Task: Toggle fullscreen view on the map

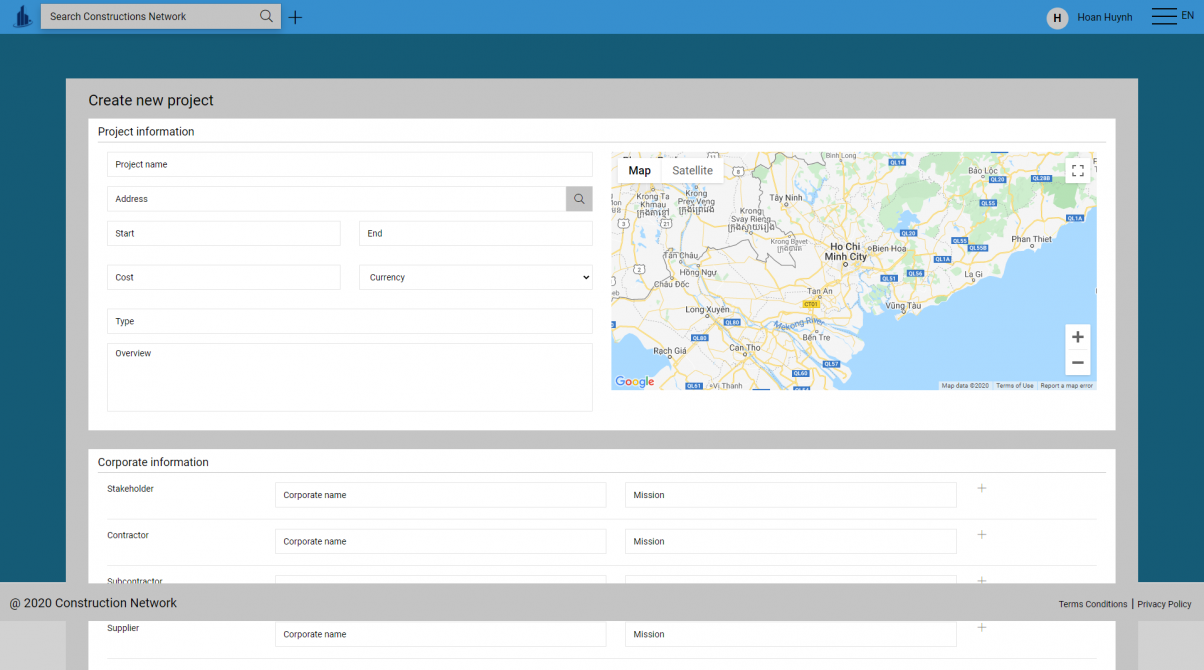Action: click(x=1077, y=171)
